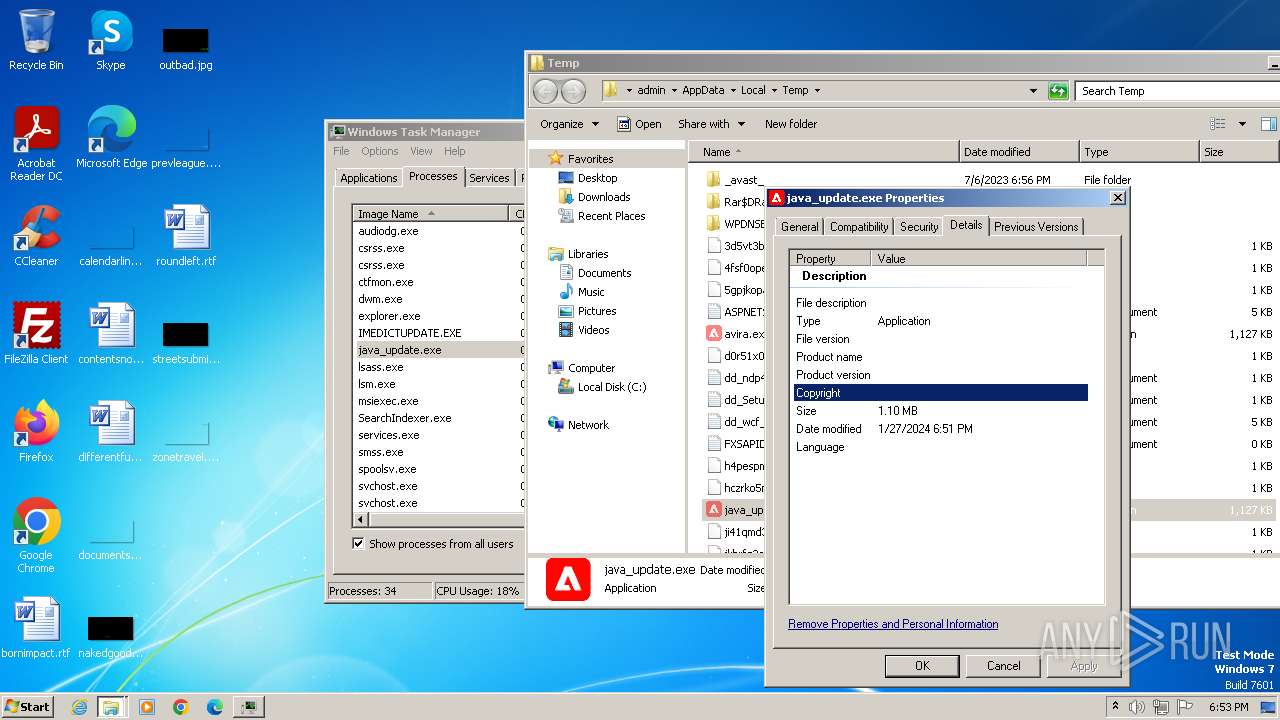
Task: Open Task Manager Services tab
Action: (x=489, y=178)
